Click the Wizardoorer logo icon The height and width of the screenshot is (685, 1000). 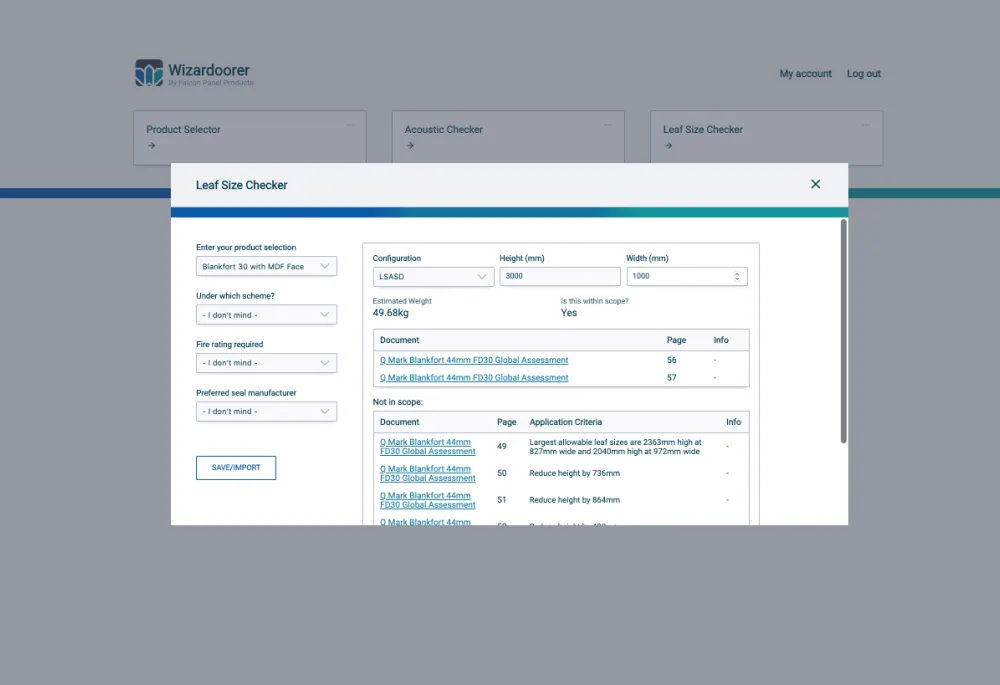click(x=149, y=73)
